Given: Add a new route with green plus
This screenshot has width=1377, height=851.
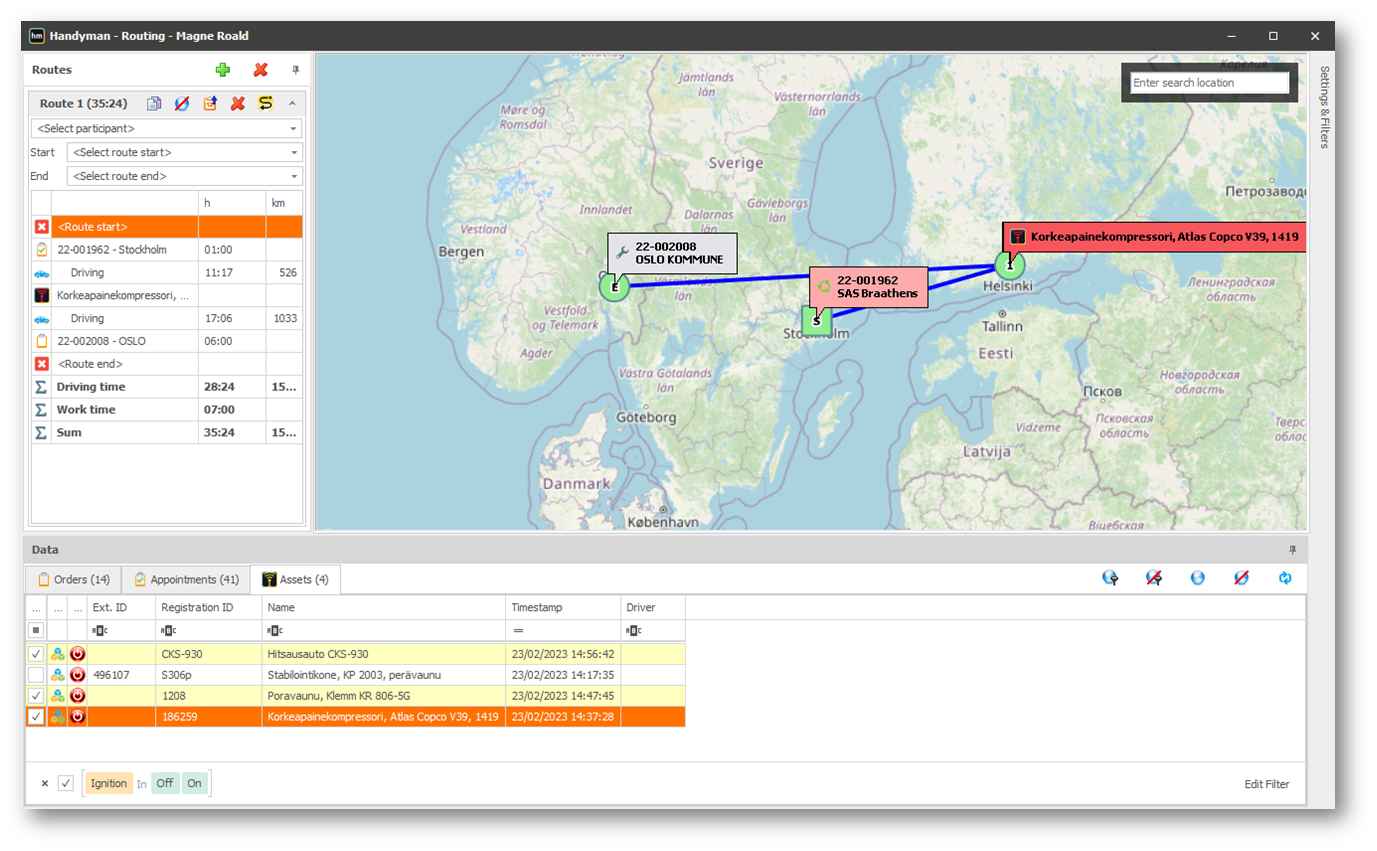Looking at the screenshot, I should [222, 70].
